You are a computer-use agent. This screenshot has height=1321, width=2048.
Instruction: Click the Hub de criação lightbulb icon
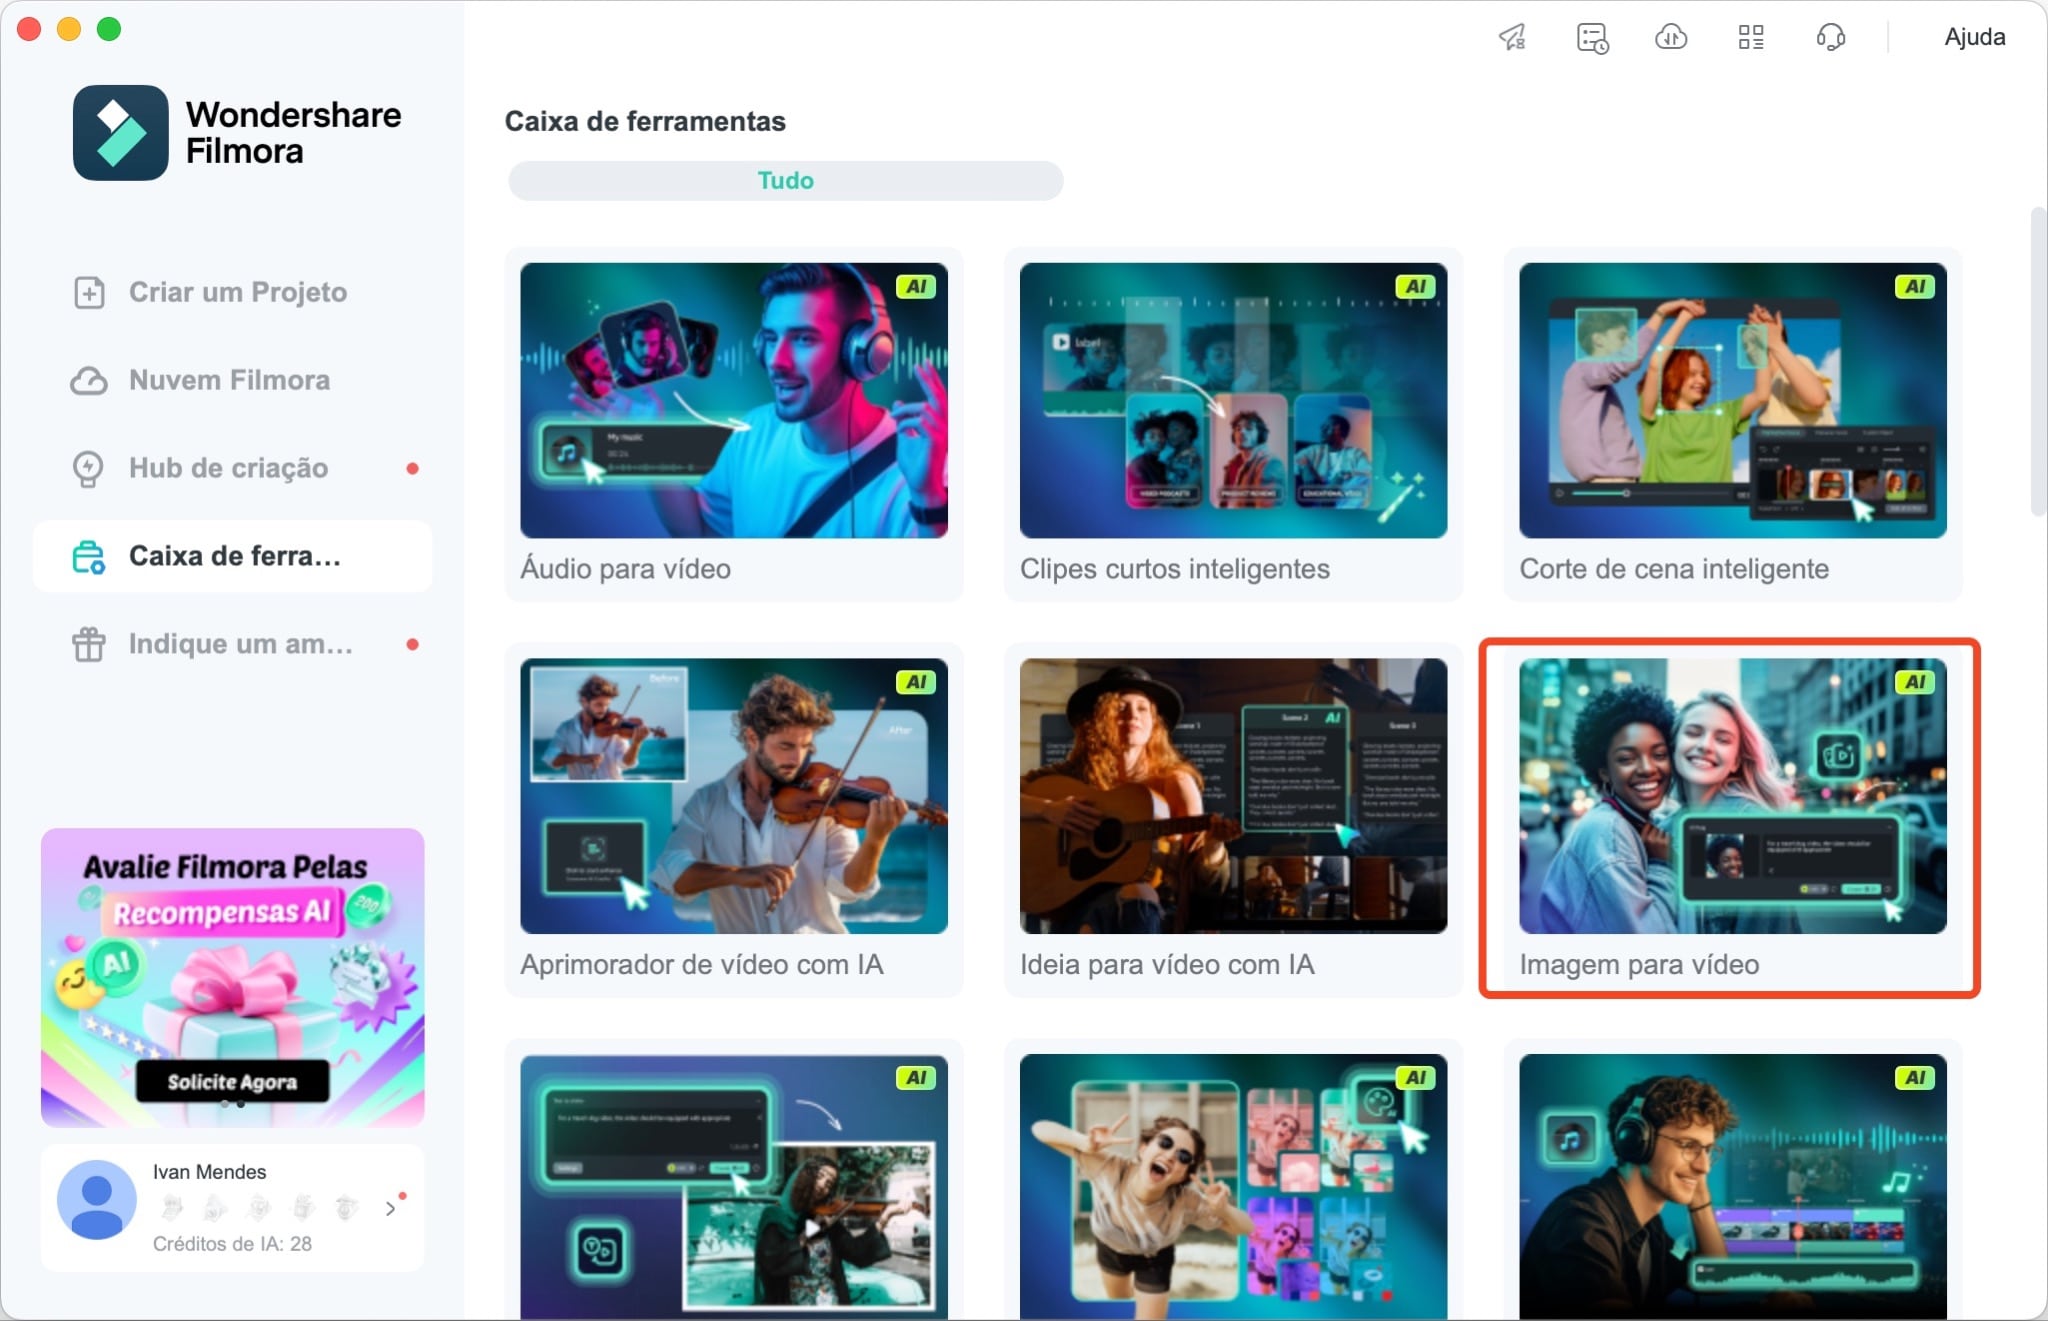coord(89,468)
